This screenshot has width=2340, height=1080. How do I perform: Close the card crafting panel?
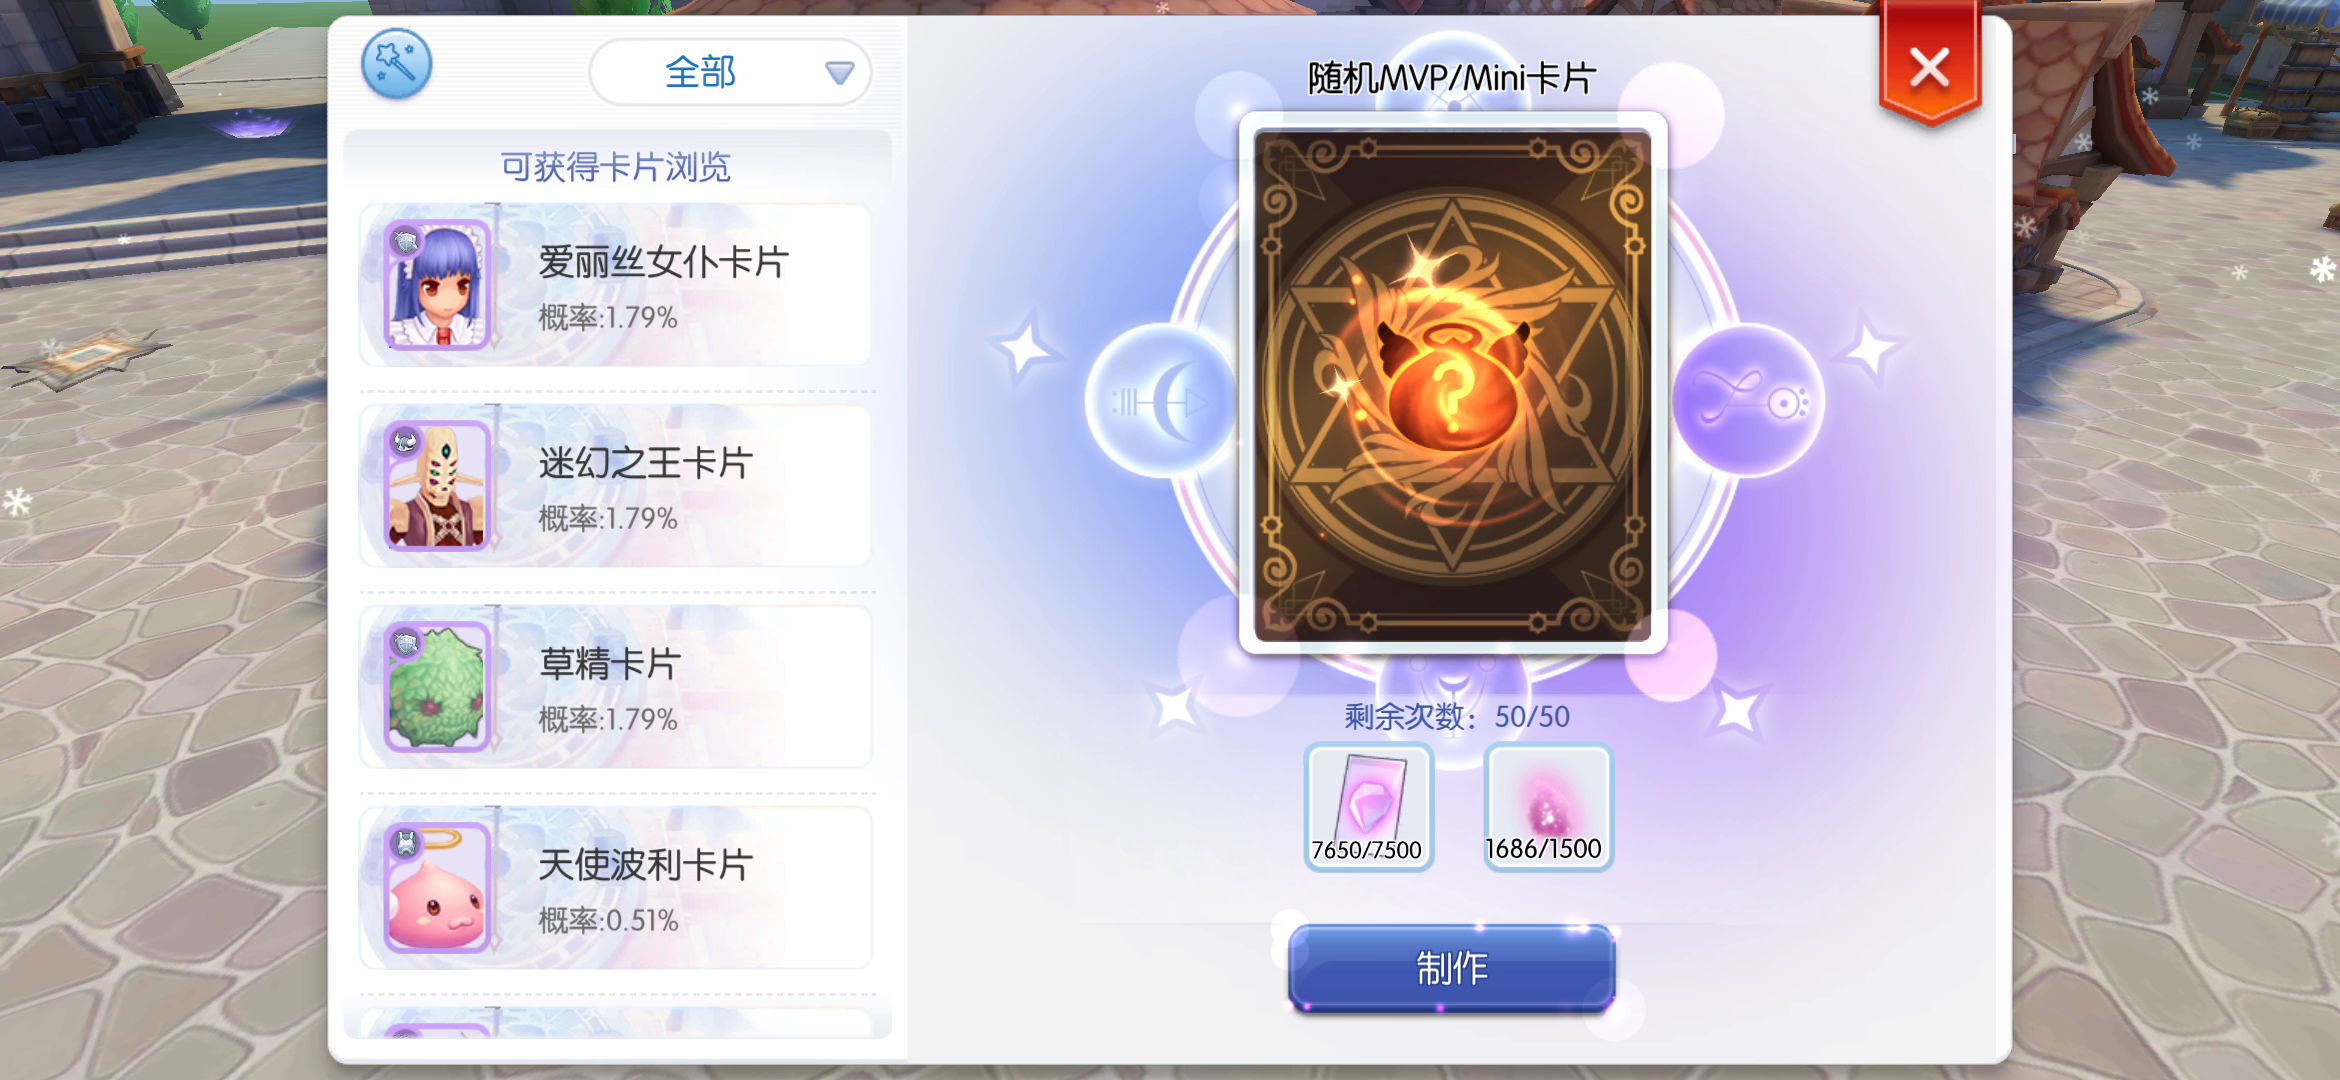click(1929, 68)
